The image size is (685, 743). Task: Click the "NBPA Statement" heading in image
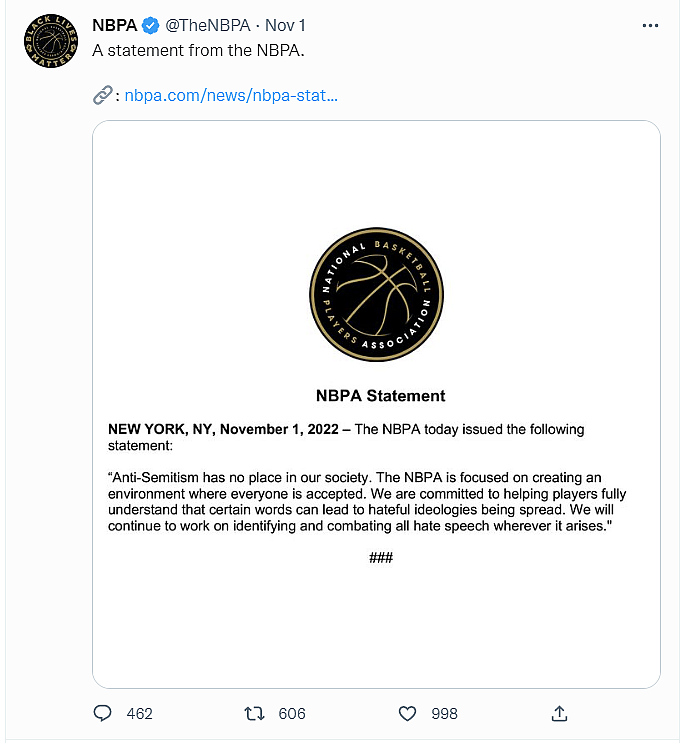[380, 395]
